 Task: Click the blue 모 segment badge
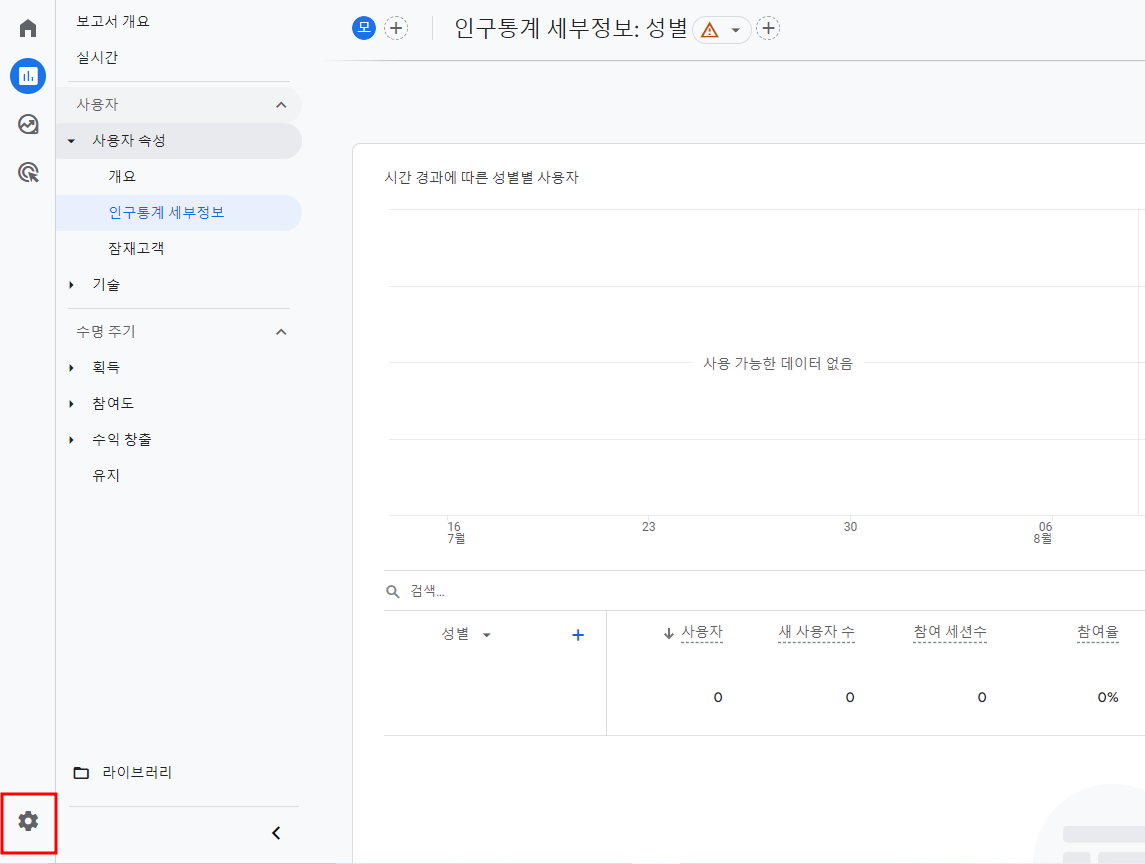pos(364,28)
